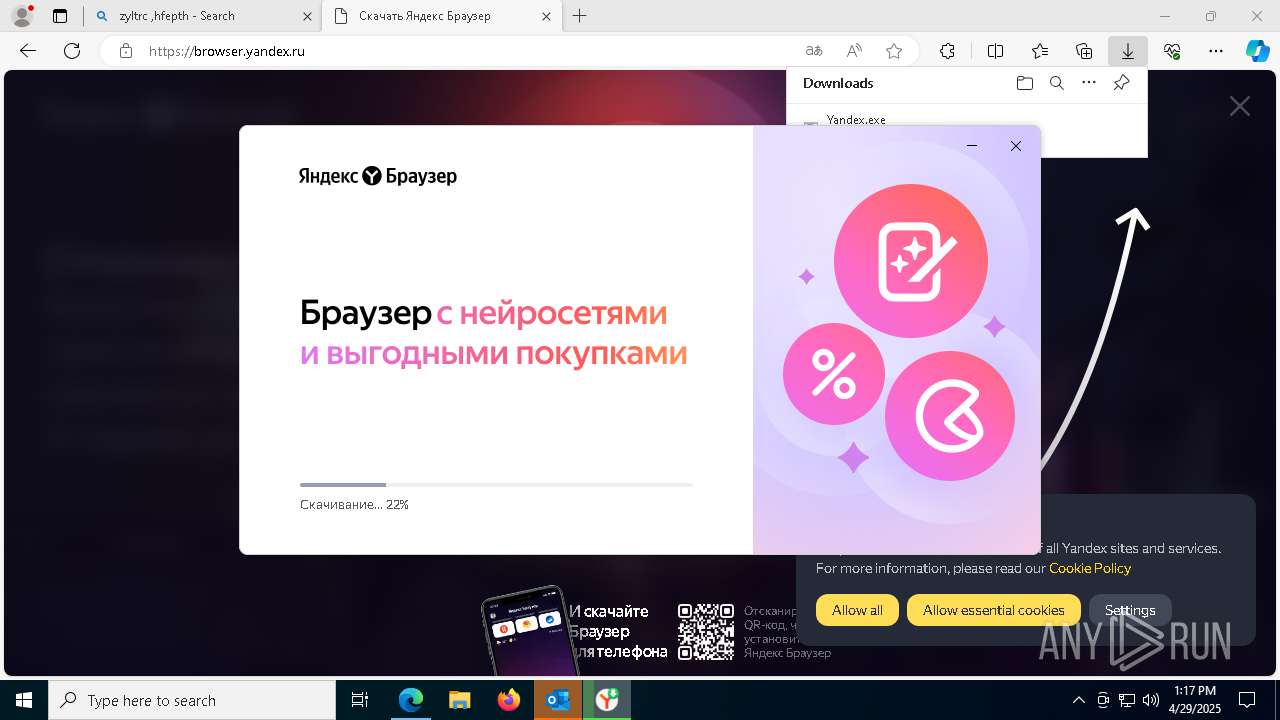Screen dimensions: 1280x720
Task: Open Firefox from the taskbar
Action: point(509,700)
